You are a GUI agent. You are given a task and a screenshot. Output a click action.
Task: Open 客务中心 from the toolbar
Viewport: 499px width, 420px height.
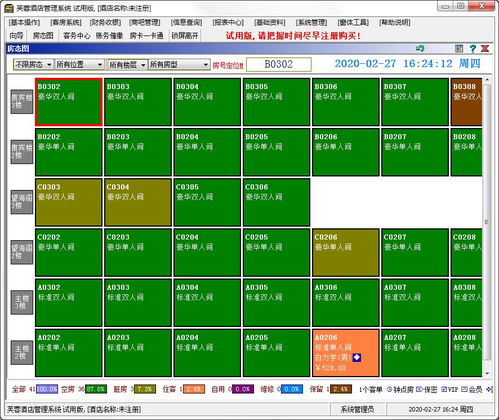(76, 35)
